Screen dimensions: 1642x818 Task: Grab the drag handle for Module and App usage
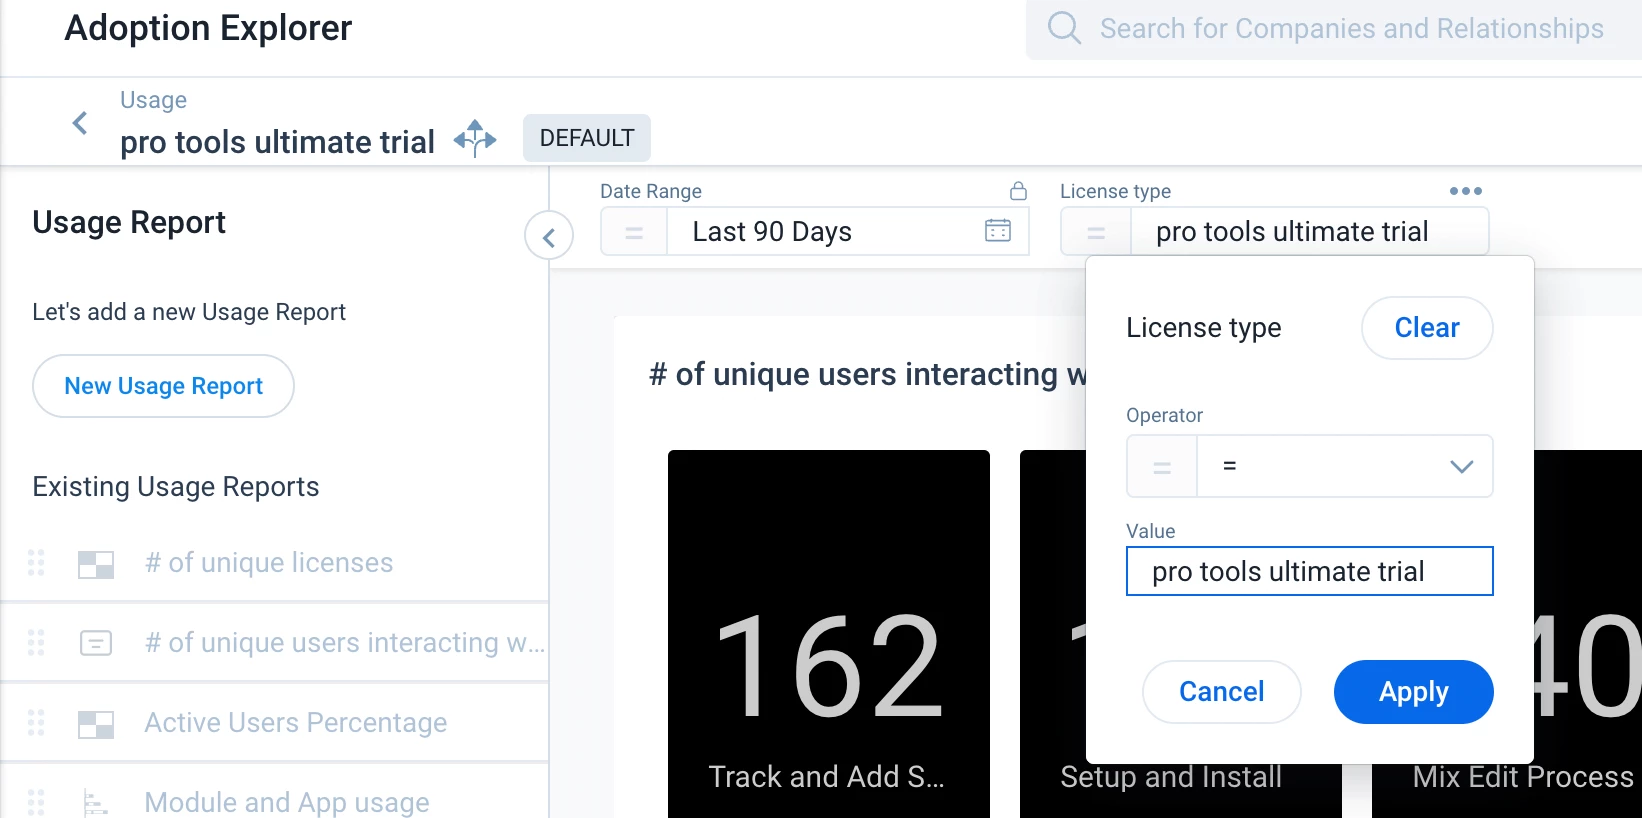36,802
